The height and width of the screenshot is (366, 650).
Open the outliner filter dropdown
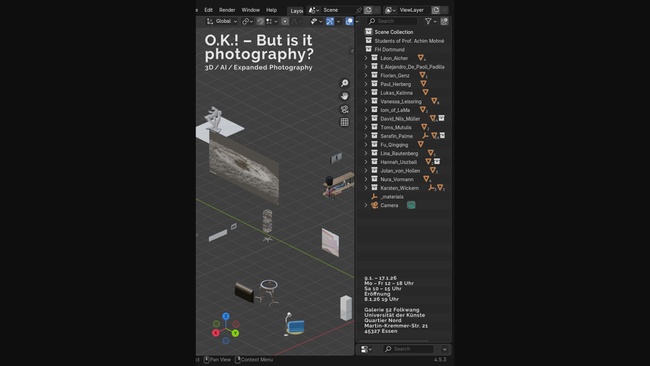click(x=430, y=21)
